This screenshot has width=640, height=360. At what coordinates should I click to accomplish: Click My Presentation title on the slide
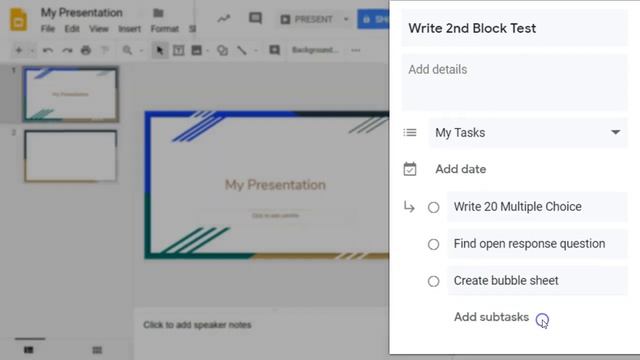click(275, 185)
